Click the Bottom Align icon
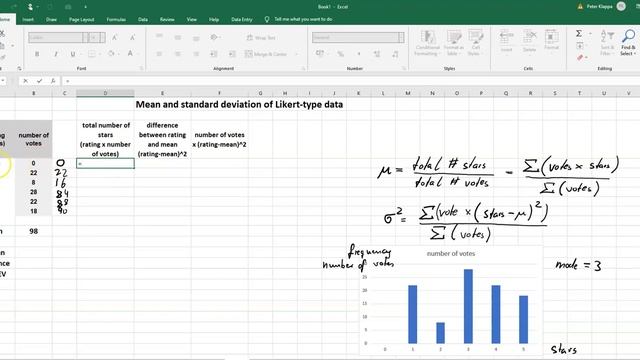Screen dimensions: 640x360 196,38
